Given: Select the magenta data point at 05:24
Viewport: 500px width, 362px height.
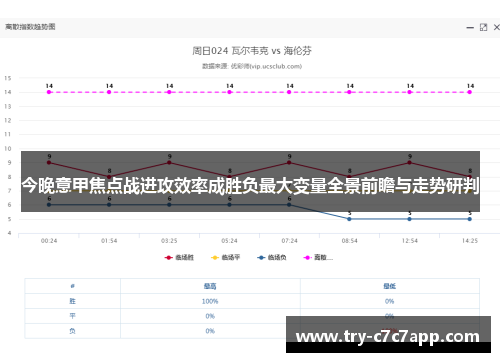Looking at the screenshot, I should (229, 92).
